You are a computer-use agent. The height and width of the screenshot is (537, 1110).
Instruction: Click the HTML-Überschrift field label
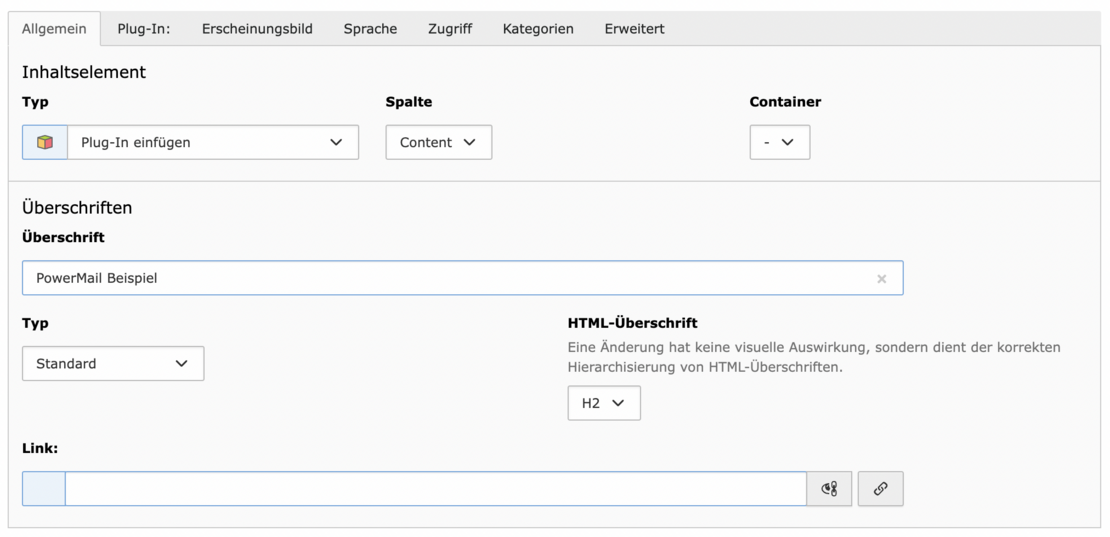point(632,323)
